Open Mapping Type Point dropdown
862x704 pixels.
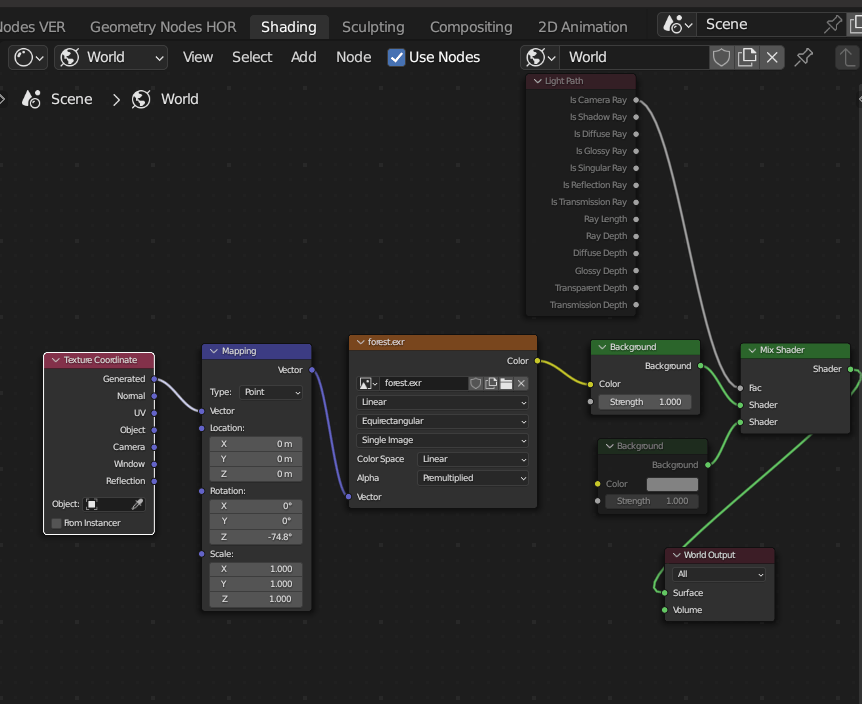point(271,392)
